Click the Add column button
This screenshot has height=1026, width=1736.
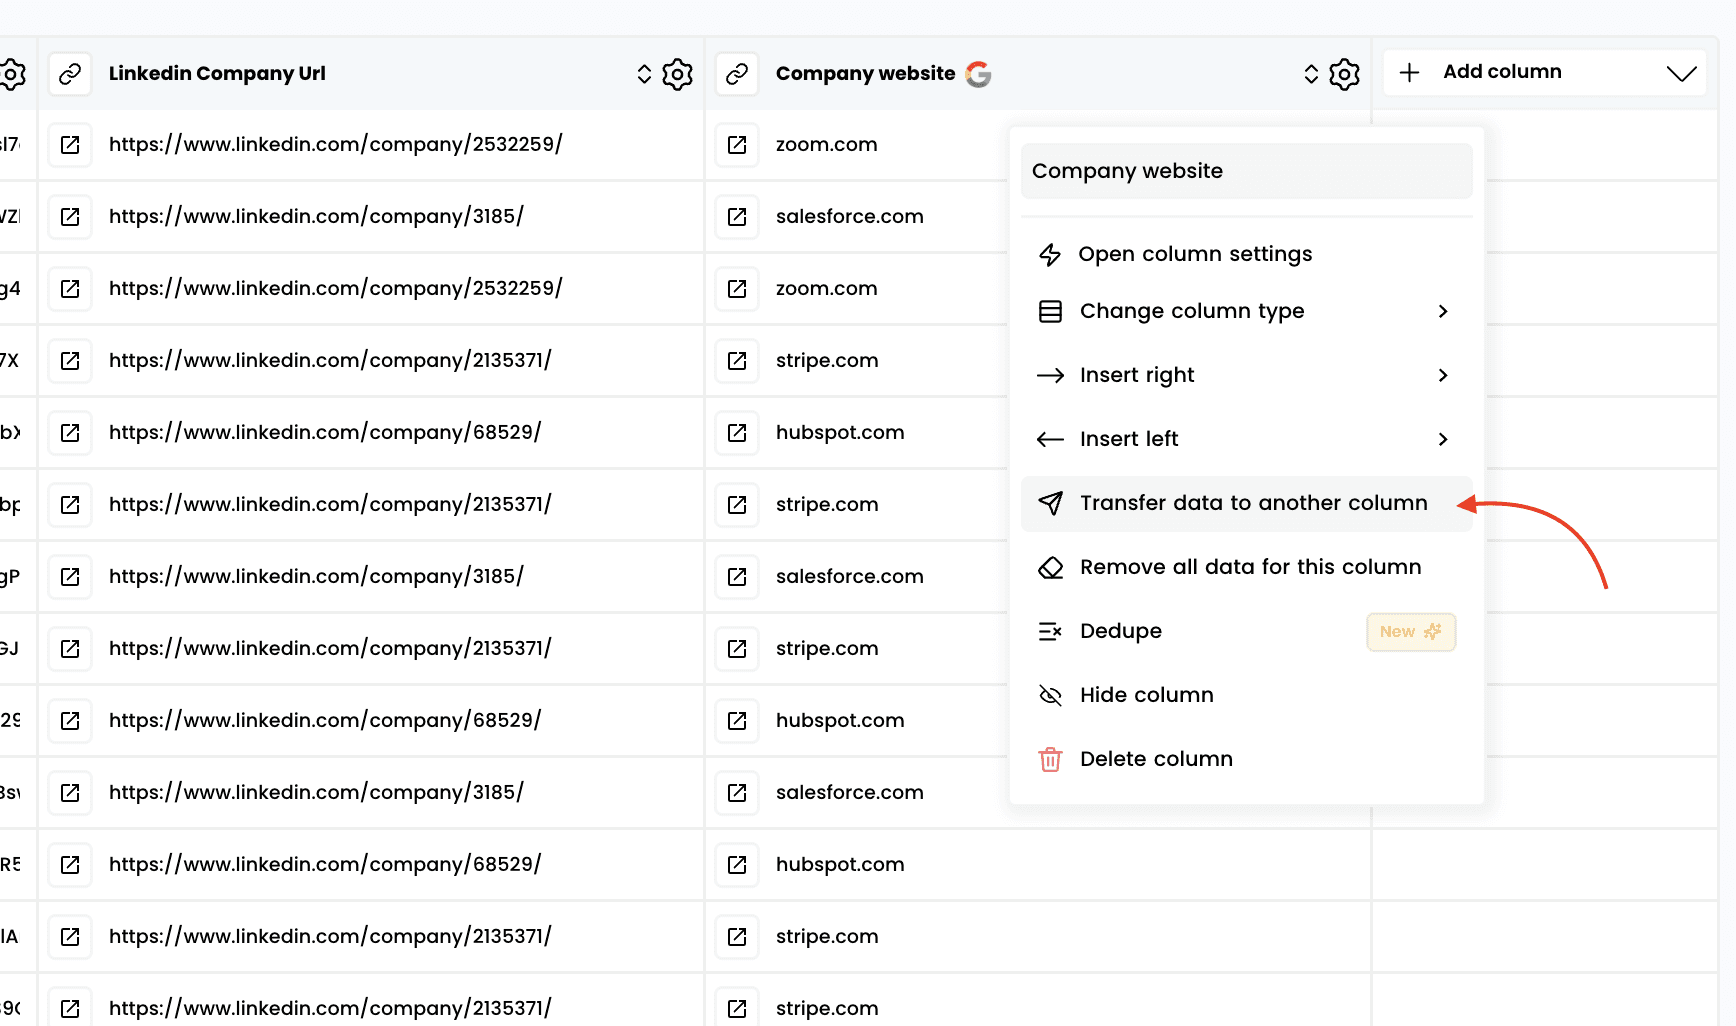click(x=1545, y=73)
